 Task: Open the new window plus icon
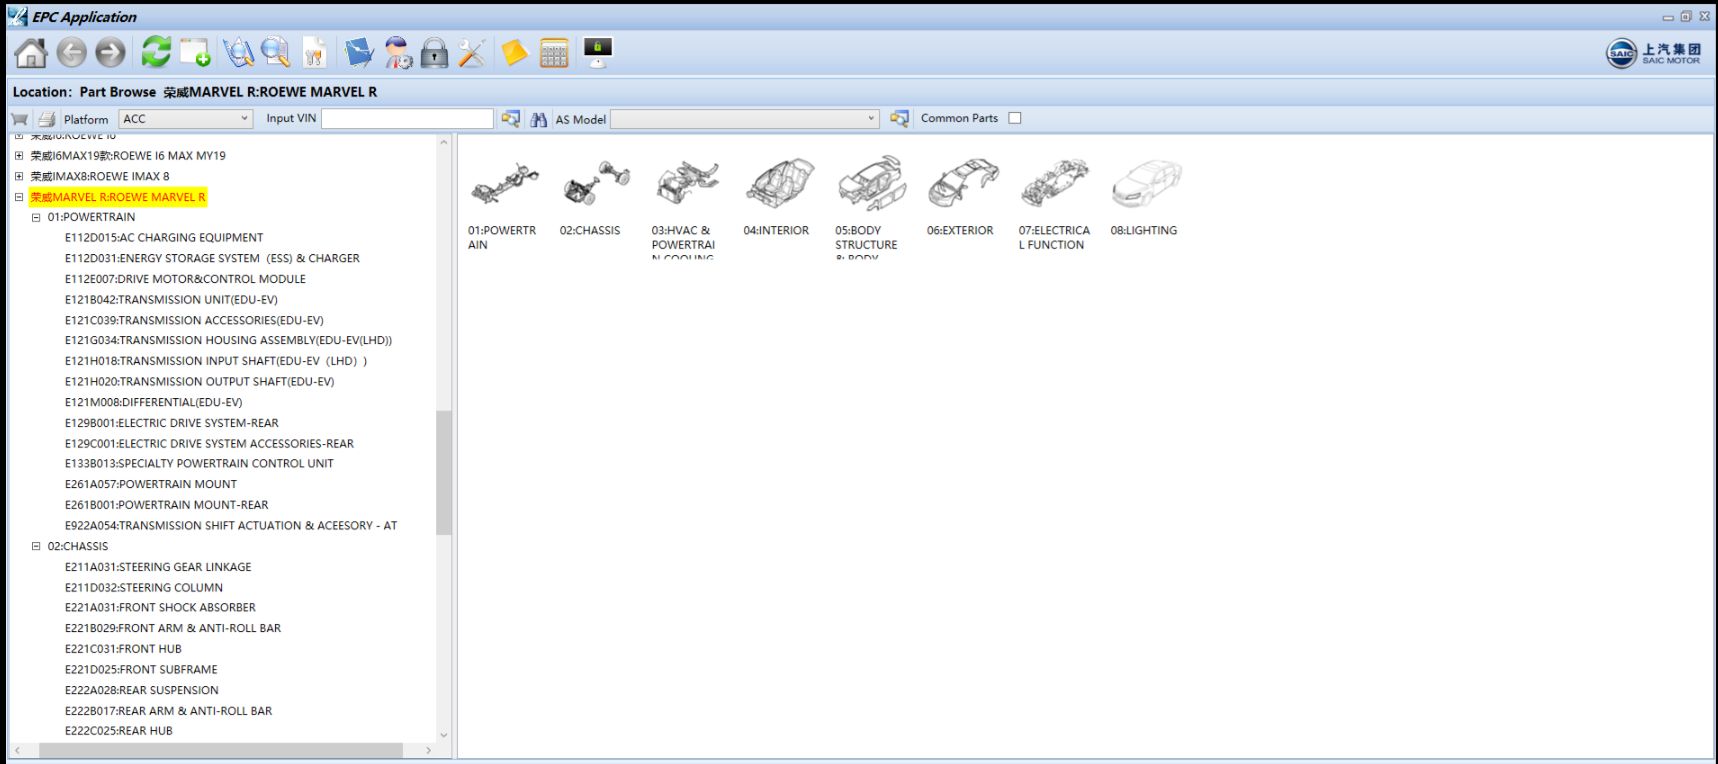(195, 52)
